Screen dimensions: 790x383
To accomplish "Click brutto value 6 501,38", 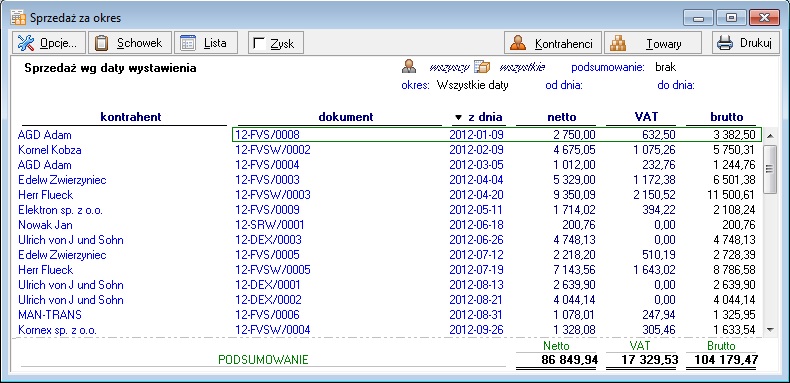I will (x=734, y=180).
